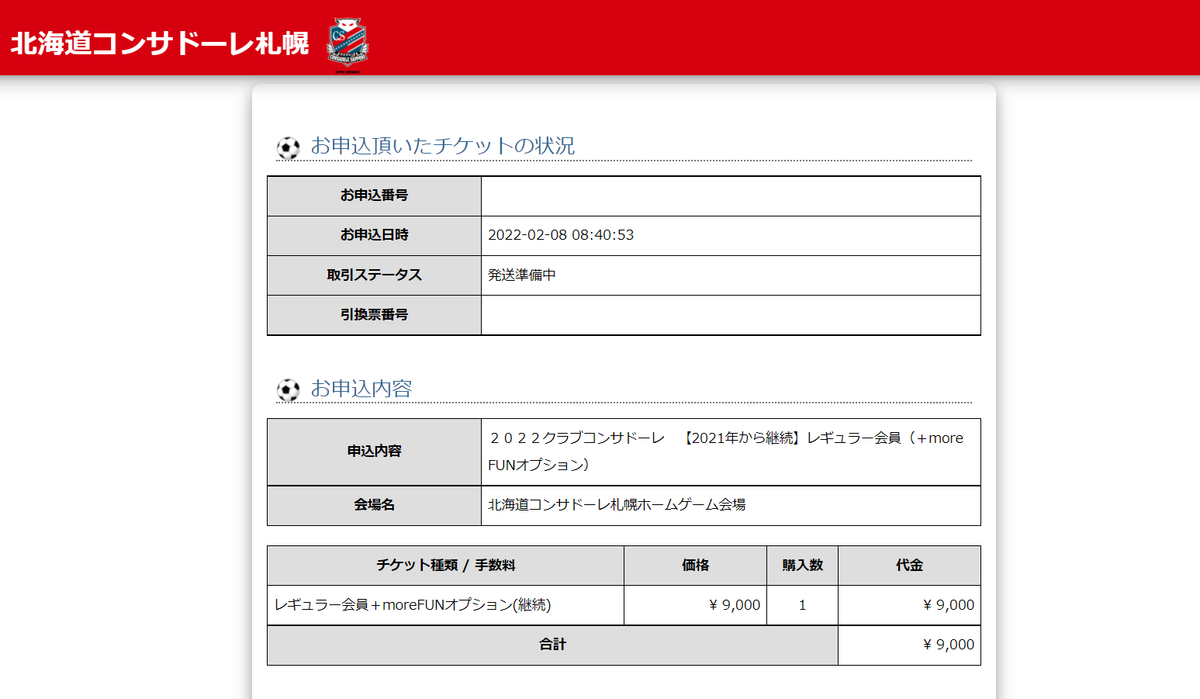Select the お申込内容 section heading
Image resolution: width=1200 pixels, height=699 pixels.
361,388
